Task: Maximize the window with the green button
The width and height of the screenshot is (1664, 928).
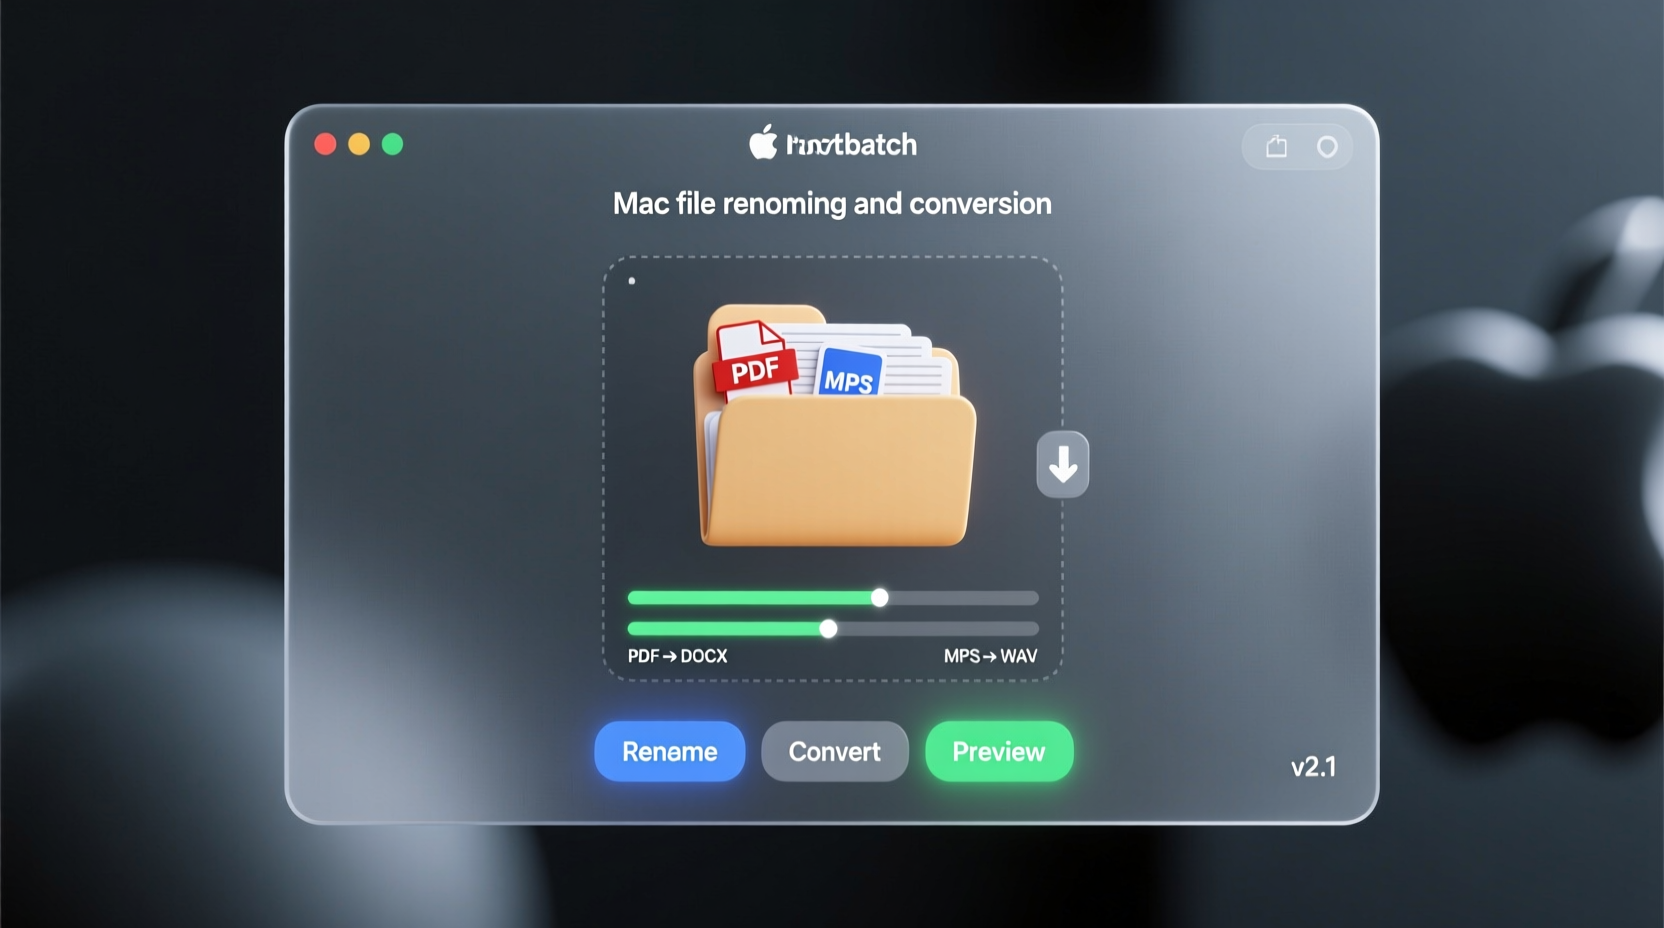Action: tap(393, 144)
